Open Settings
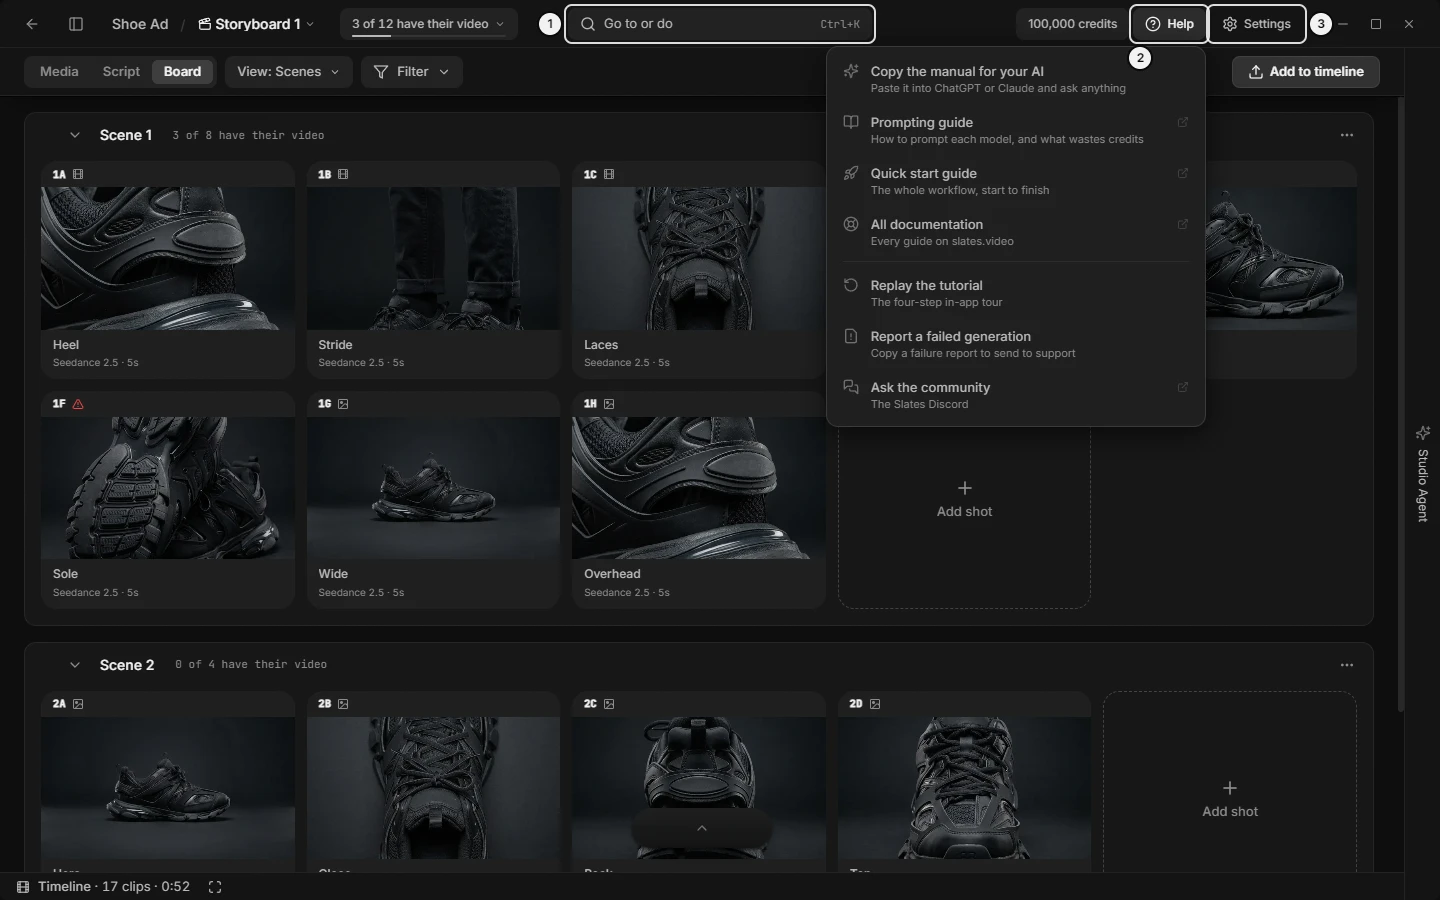1440x900 pixels. tap(1257, 24)
